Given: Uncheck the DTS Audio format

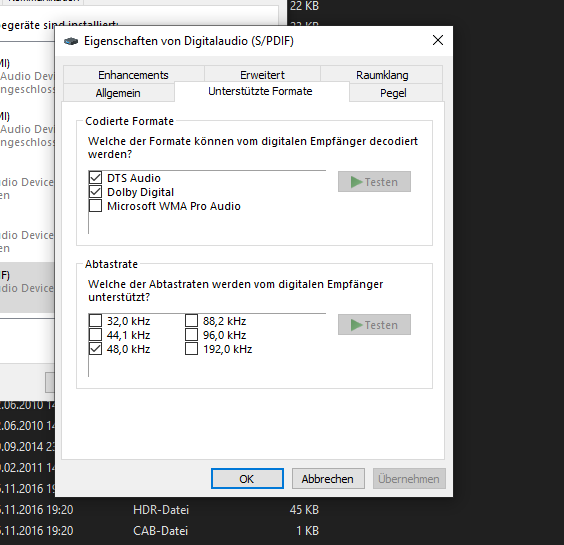Looking at the screenshot, I should tap(95, 178).
